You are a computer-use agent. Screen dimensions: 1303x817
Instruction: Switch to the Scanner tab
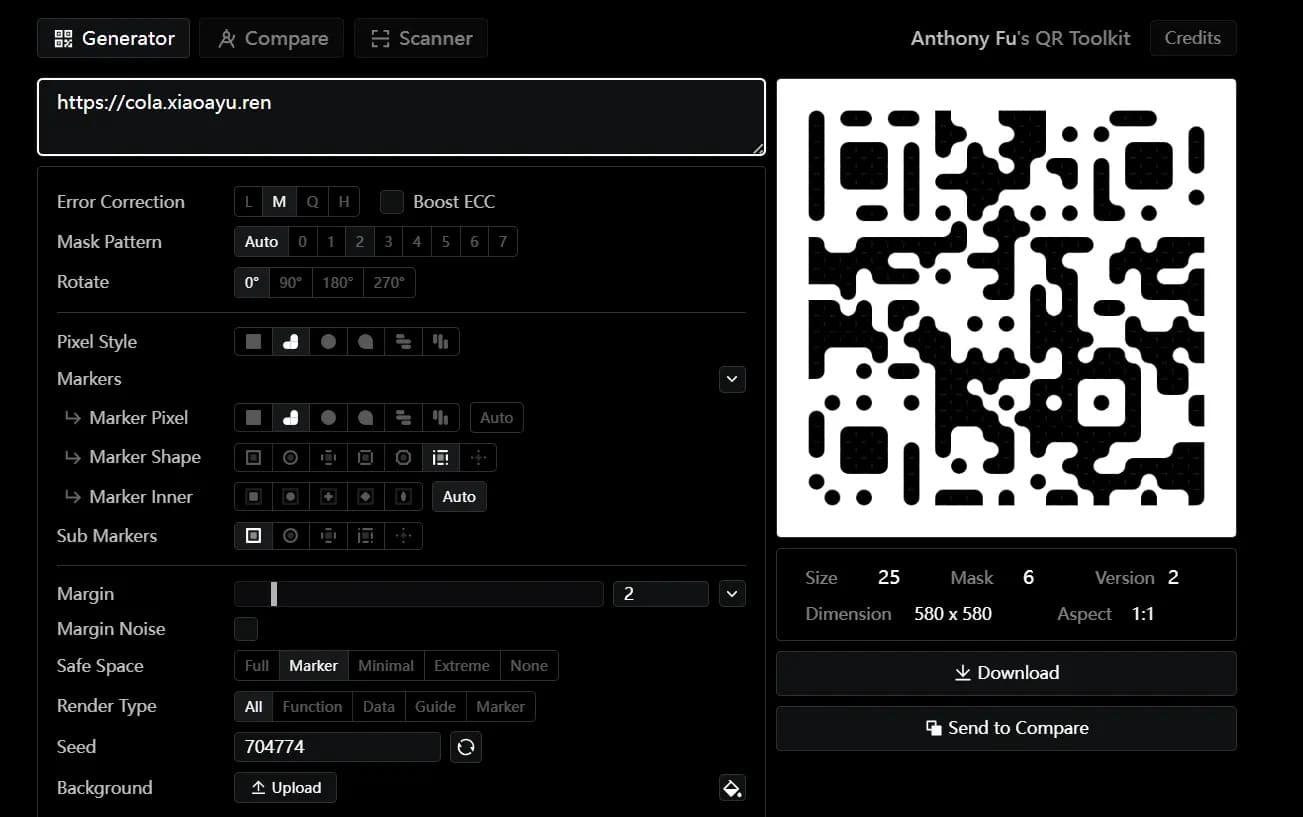pyautogui.click(x=421, y=38)
